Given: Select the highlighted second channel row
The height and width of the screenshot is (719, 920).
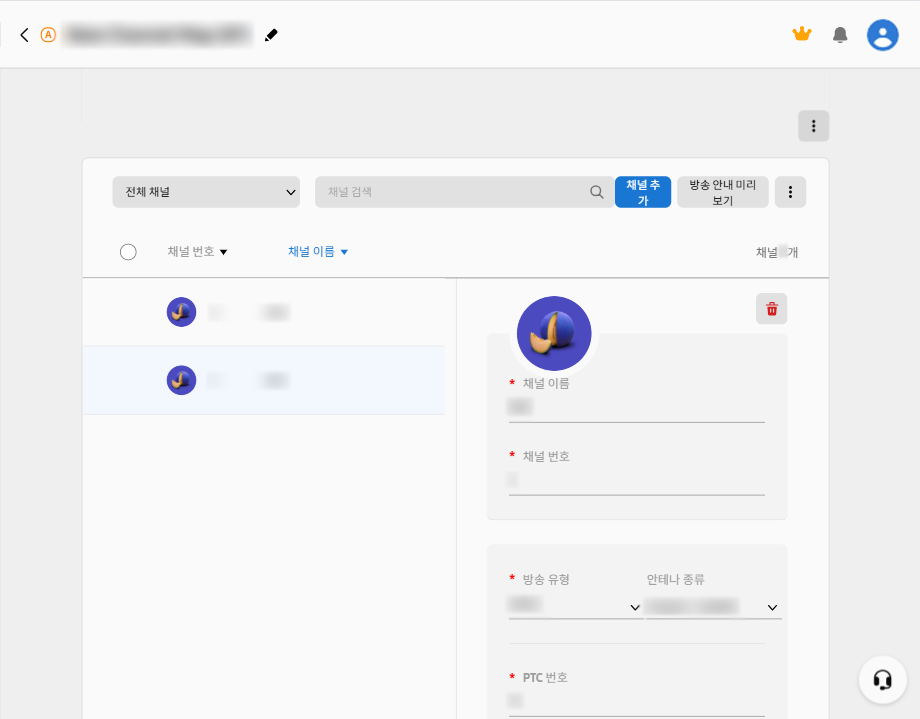Looking at the screenshot, I should pyautogui.click(x=263, y=380).
